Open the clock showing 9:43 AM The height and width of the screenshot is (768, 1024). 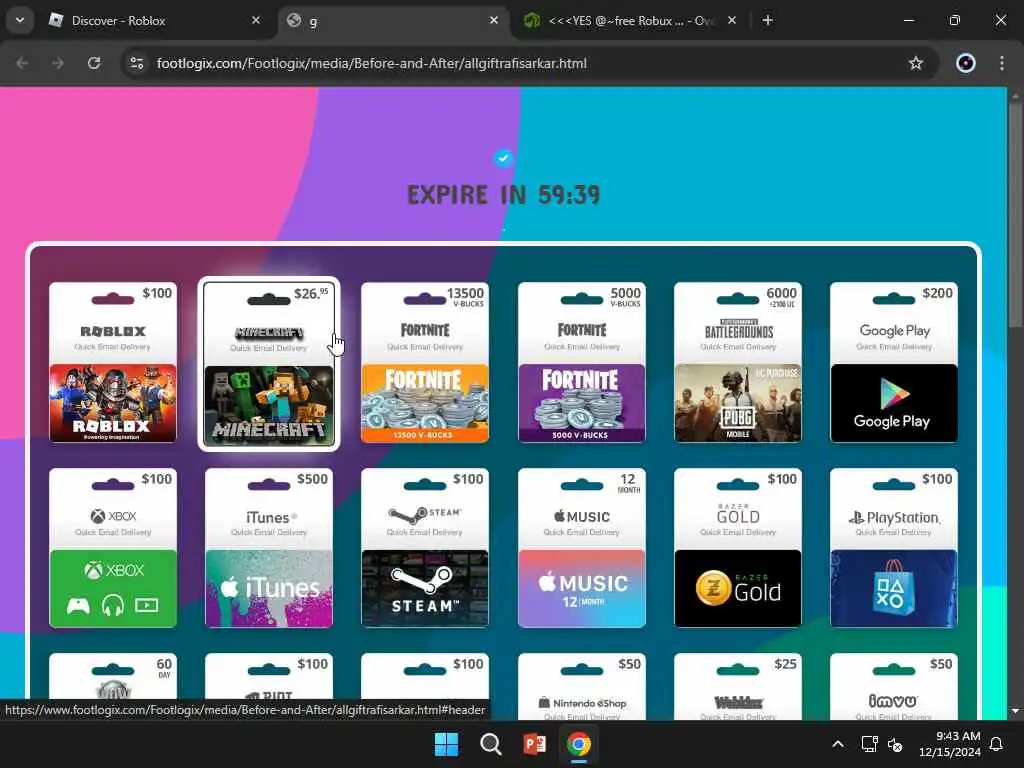click(x=949, y=744)
